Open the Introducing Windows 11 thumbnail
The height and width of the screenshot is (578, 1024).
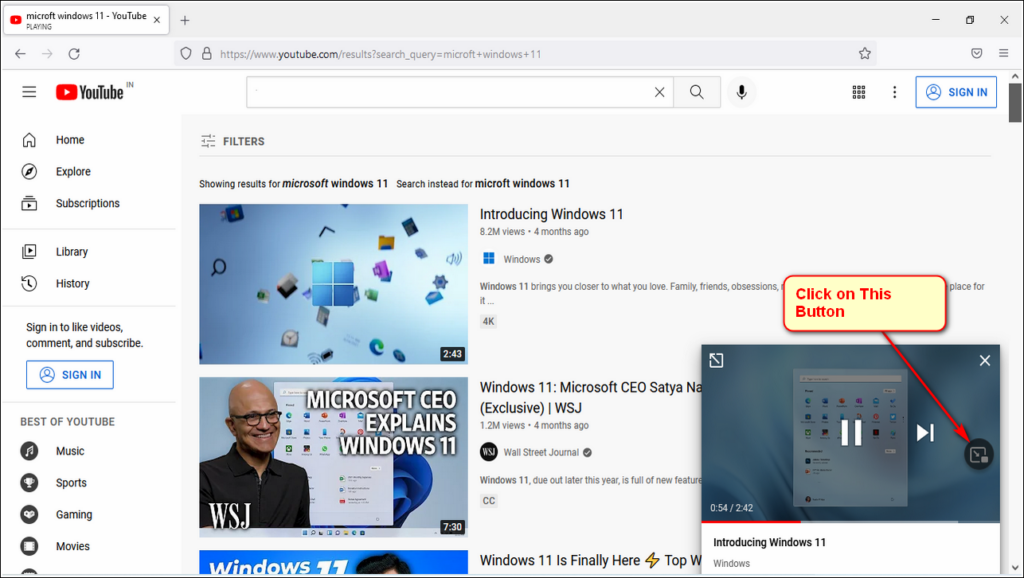point(334,284)
